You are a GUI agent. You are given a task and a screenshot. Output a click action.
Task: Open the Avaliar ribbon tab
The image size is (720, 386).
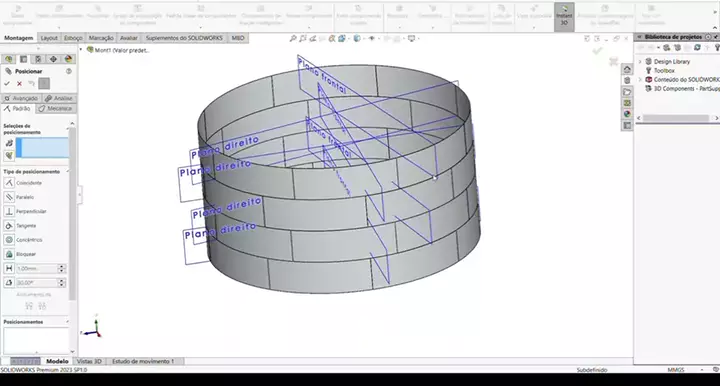click(129, 38)
